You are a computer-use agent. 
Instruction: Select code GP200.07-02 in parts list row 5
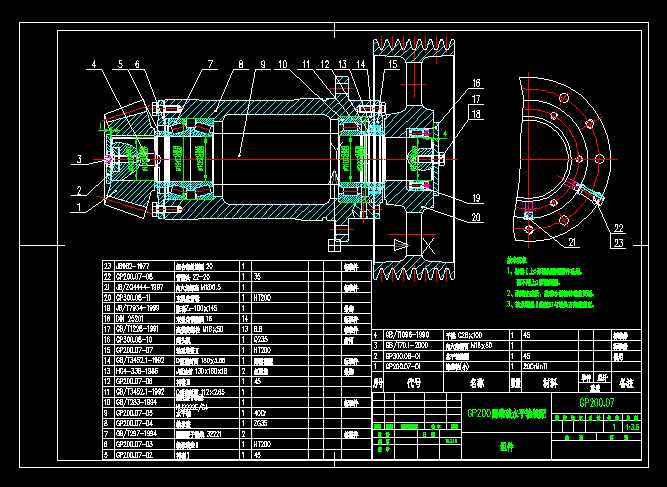(x=134, y=455)
